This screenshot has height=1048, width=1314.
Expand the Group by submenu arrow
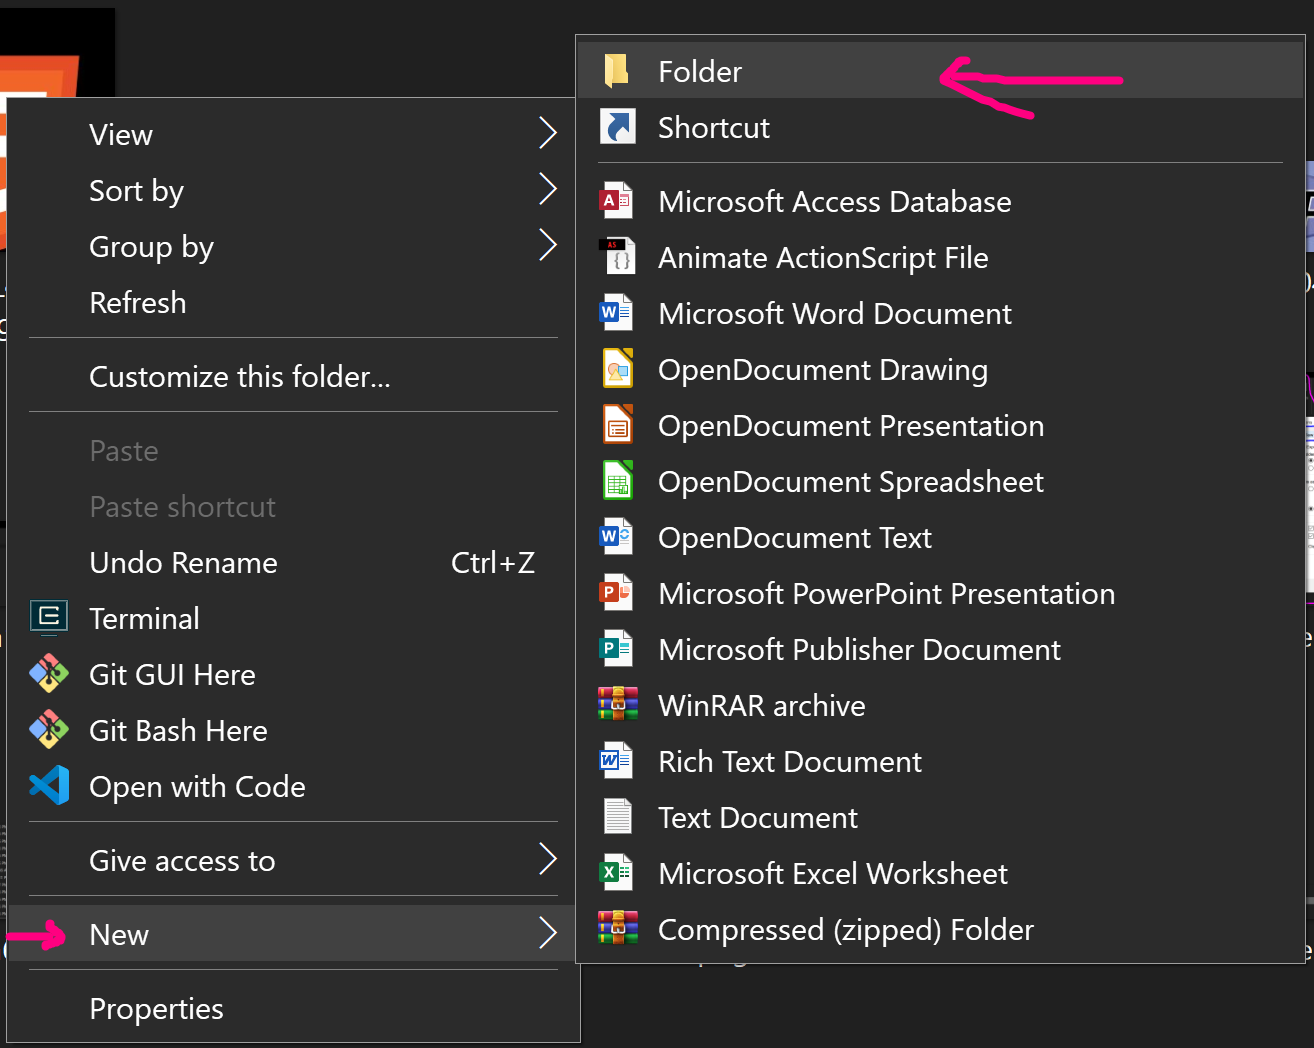[x=547, y=245]
